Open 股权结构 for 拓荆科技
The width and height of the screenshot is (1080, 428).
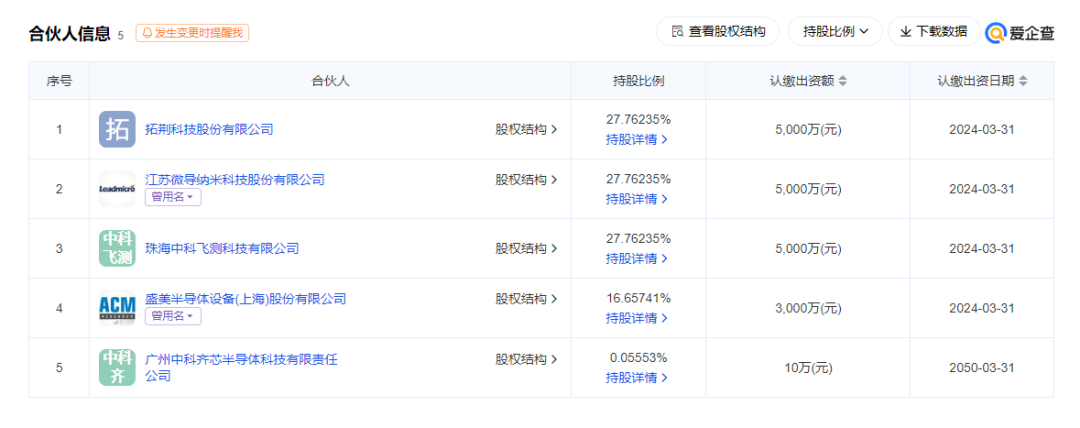point(526,129)
